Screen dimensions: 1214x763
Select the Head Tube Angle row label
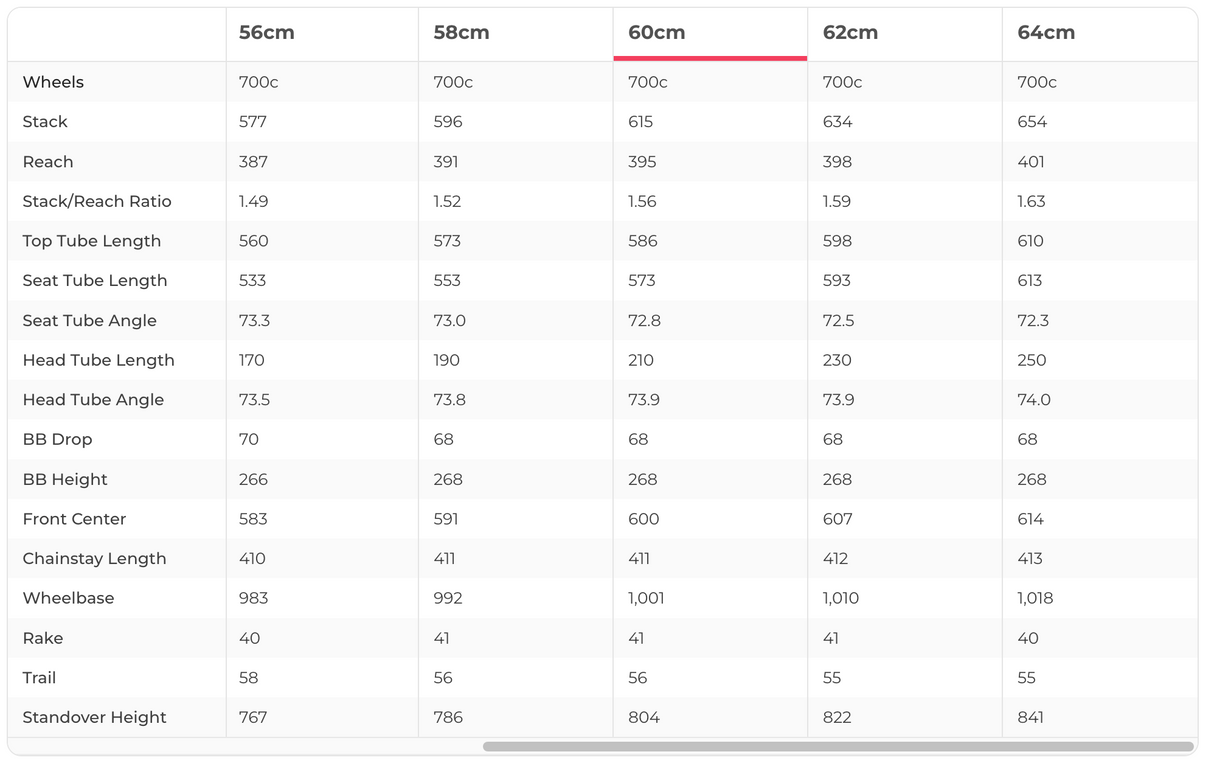(x=93, y=400)
